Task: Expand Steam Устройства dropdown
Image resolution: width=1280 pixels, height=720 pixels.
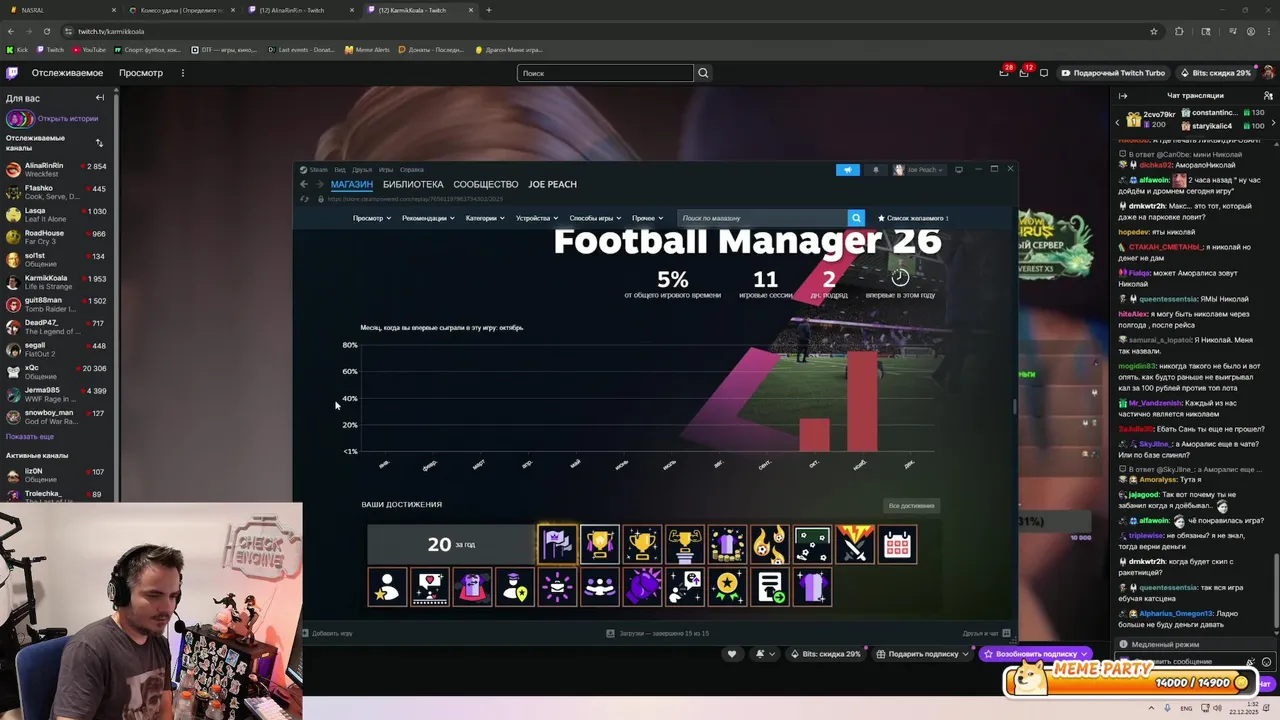Action: (537, 218)
